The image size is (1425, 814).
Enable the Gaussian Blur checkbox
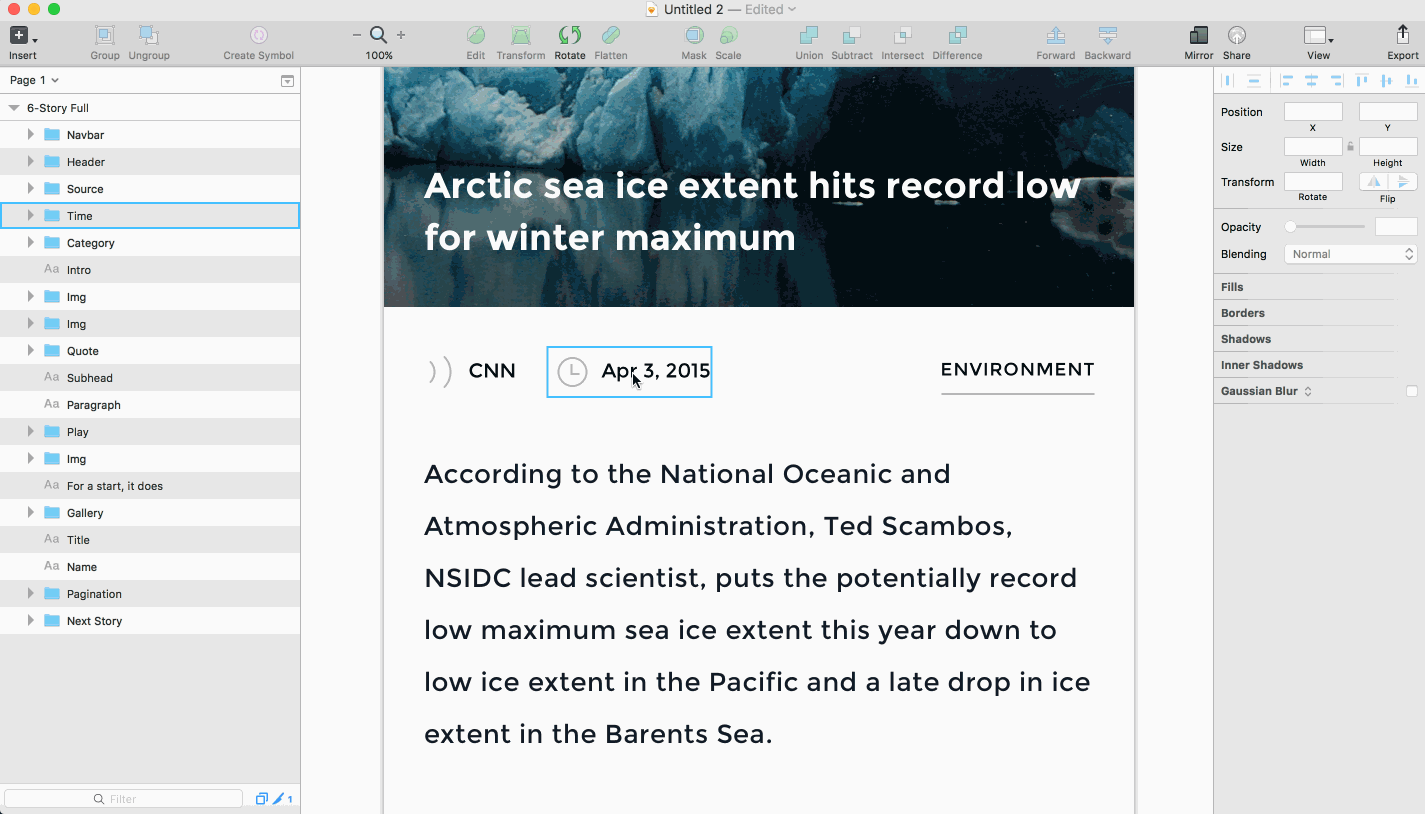pyautogui.click(x=1412, y=391)
